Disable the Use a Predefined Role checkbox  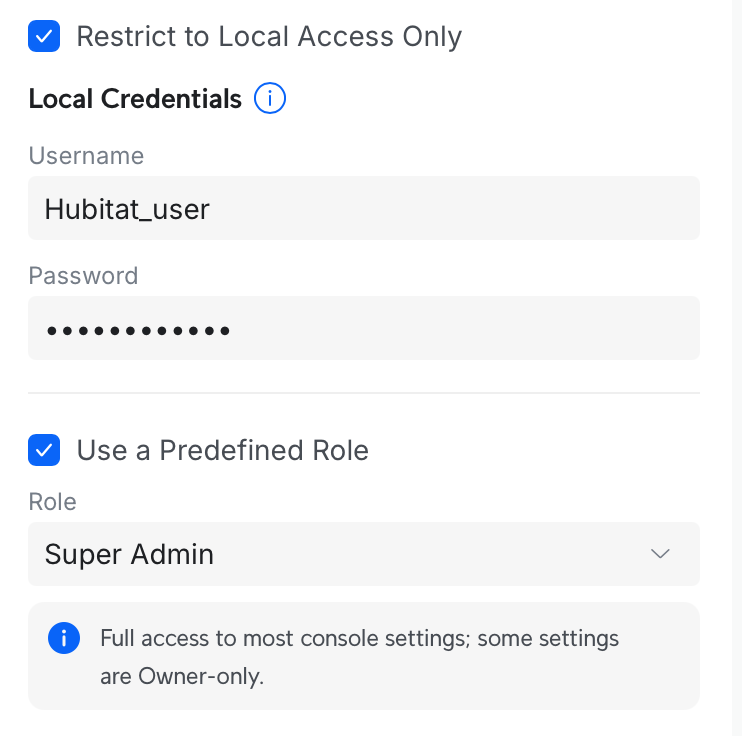click(44, 450)
